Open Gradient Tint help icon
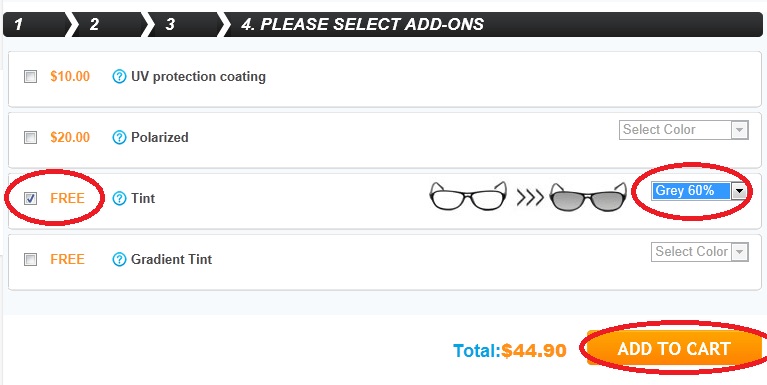The image size is (767, 385). coord(119,259)
